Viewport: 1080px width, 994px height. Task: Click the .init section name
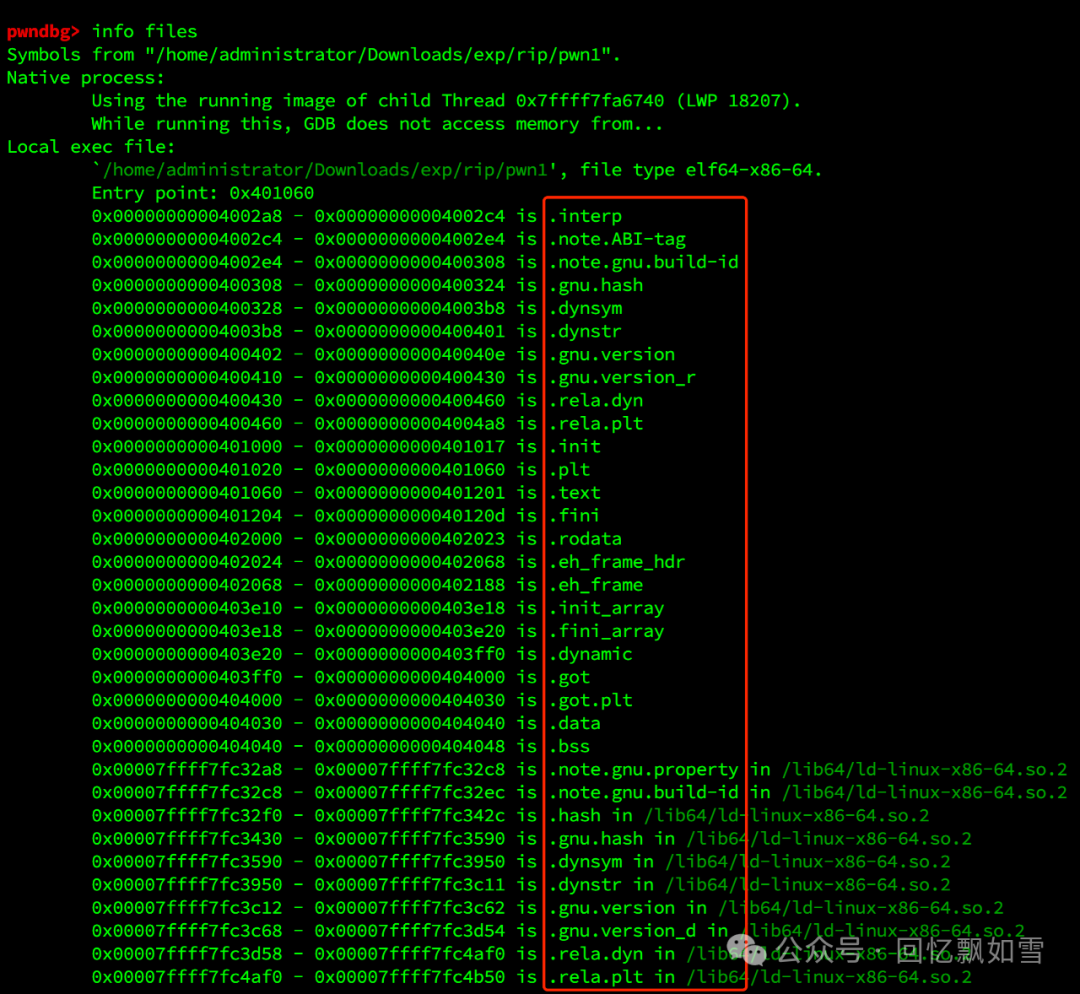(574, 447)
